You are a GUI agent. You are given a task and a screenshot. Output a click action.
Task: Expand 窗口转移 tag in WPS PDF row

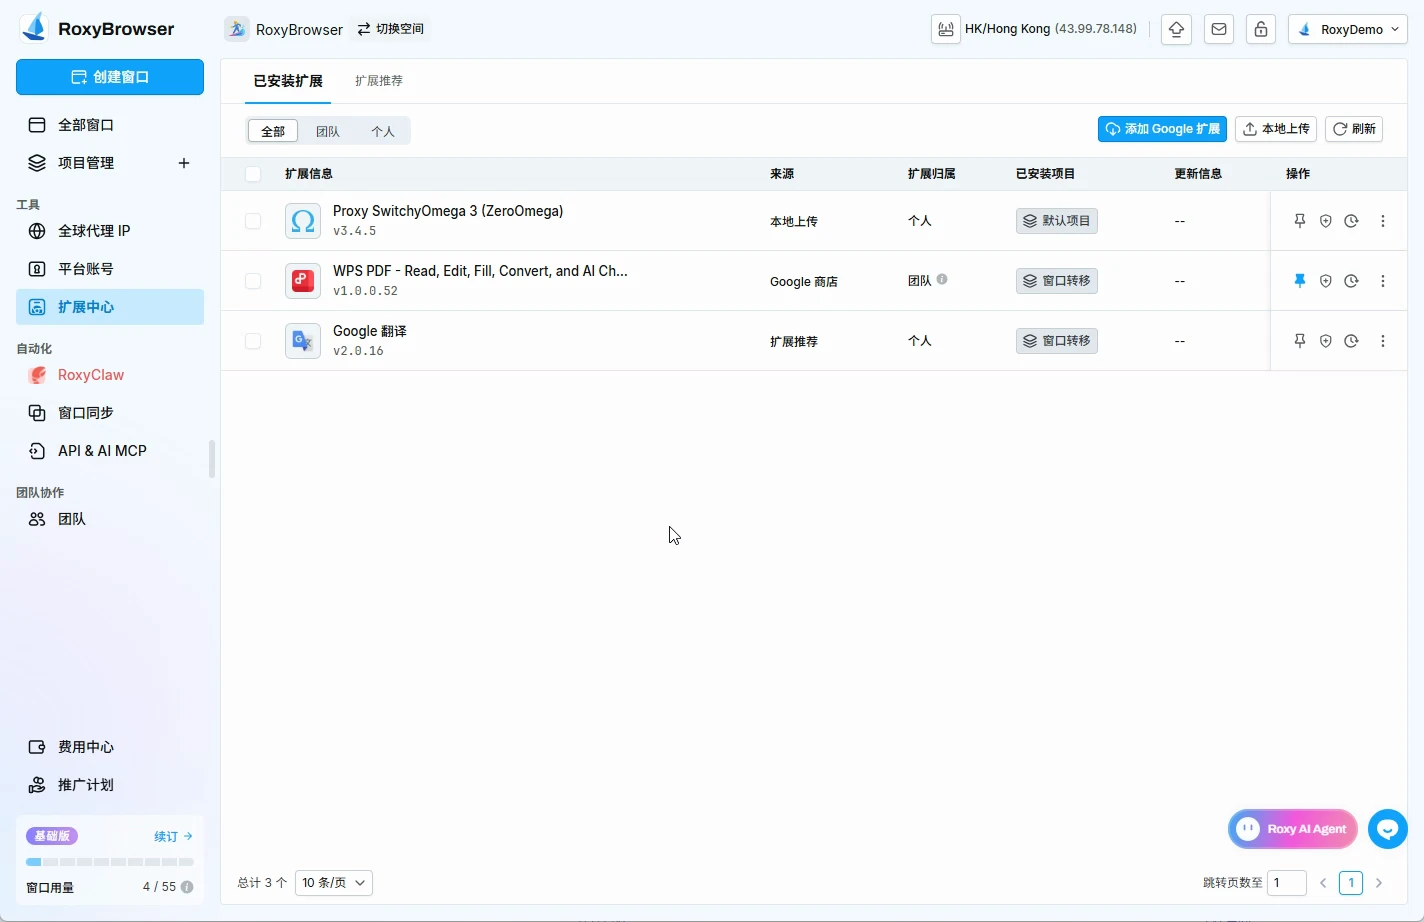point(1057,281)
